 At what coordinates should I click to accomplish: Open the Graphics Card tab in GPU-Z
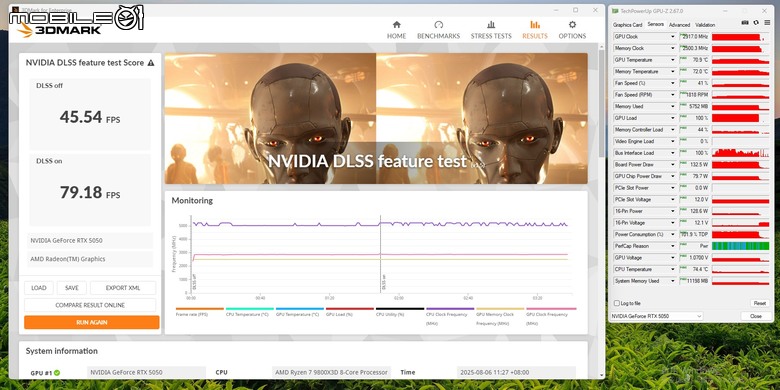coord(627,24)
